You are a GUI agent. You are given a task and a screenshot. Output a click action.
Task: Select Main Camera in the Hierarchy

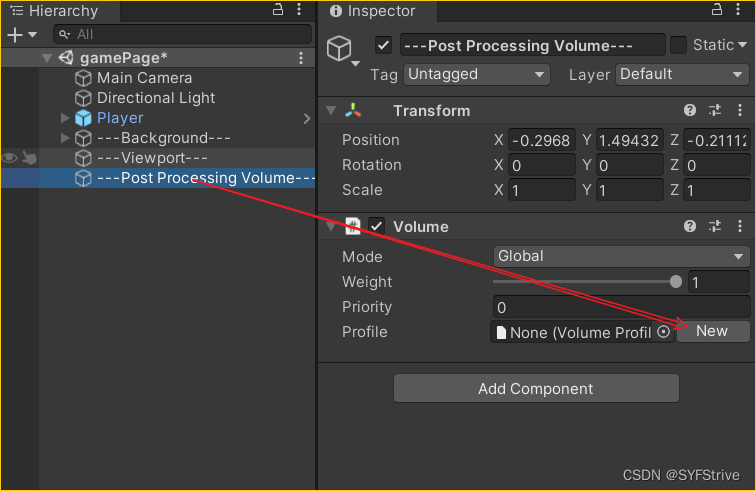point(144,78)
